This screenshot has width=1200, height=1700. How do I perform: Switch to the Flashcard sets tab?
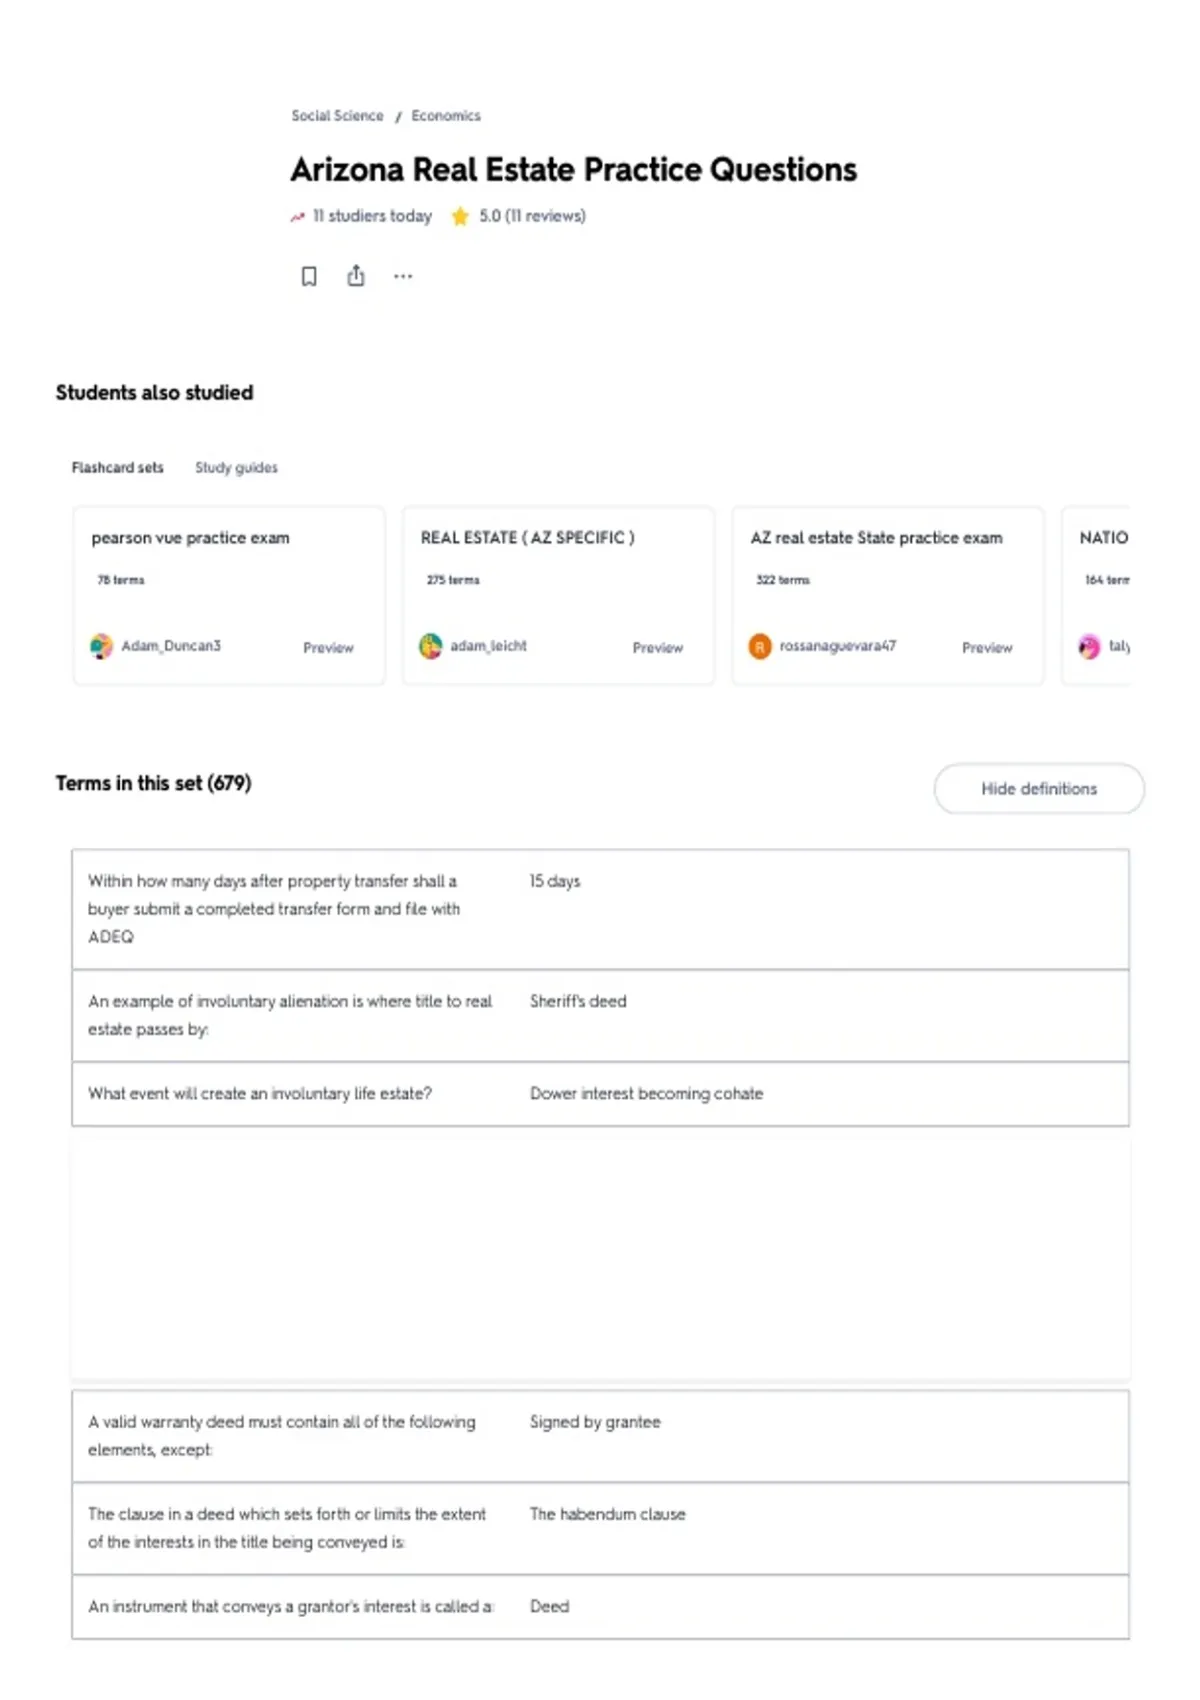pos(117,467)
